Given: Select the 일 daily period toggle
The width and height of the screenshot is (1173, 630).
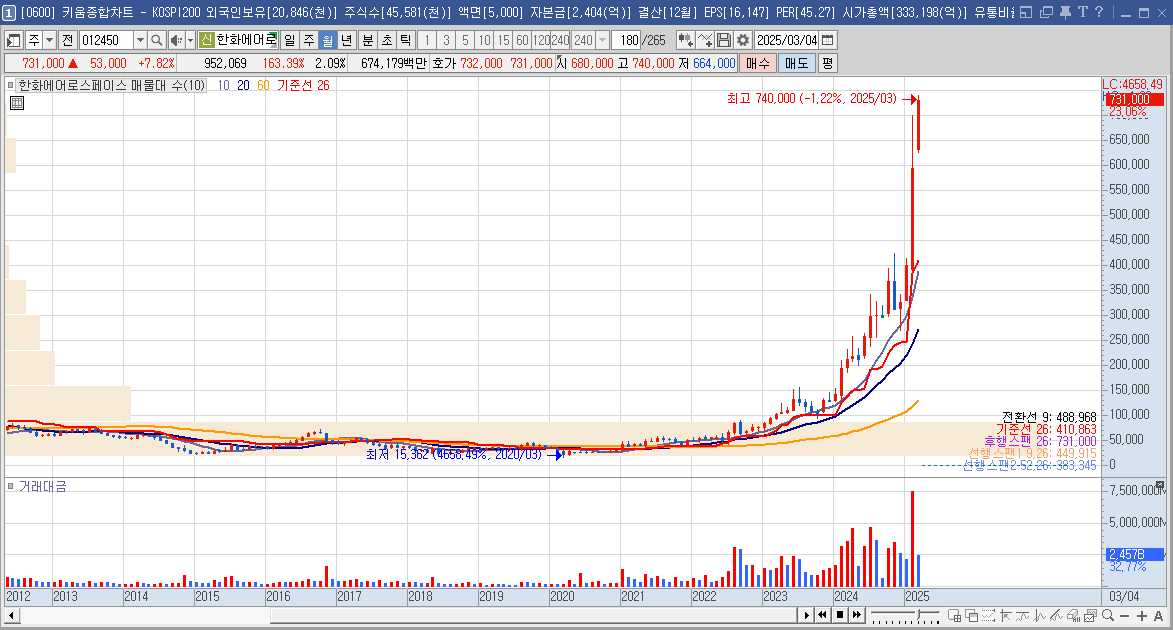Looking at the screenshot, I should tap(290, 40).
